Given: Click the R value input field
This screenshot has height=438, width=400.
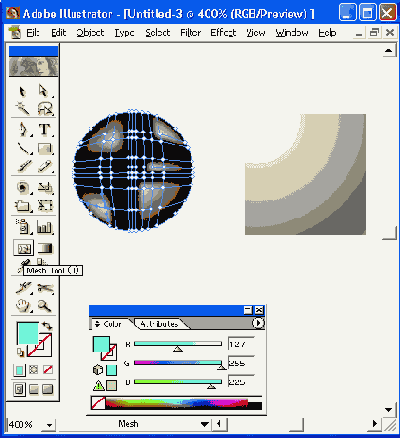Looking at the screenshot, I should click(x=241, y=344).
